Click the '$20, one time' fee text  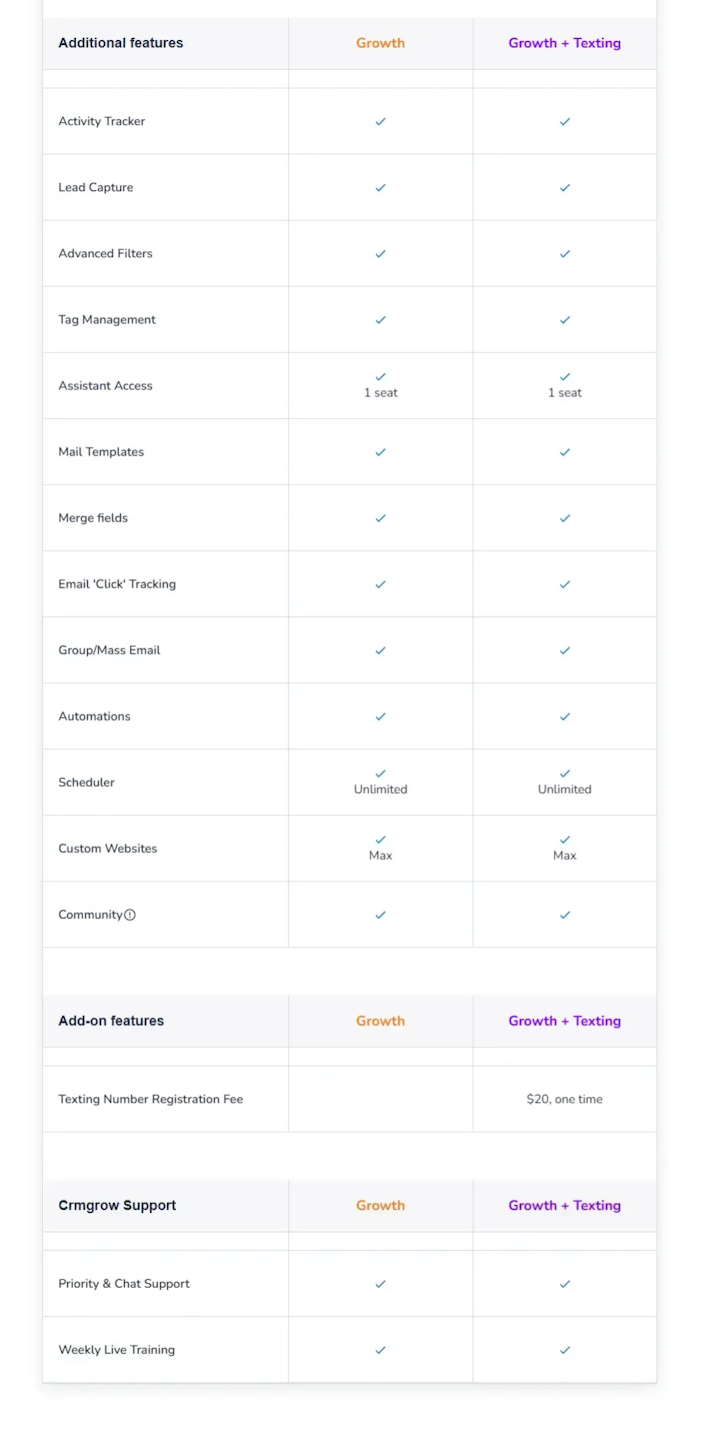[564, 1099]
